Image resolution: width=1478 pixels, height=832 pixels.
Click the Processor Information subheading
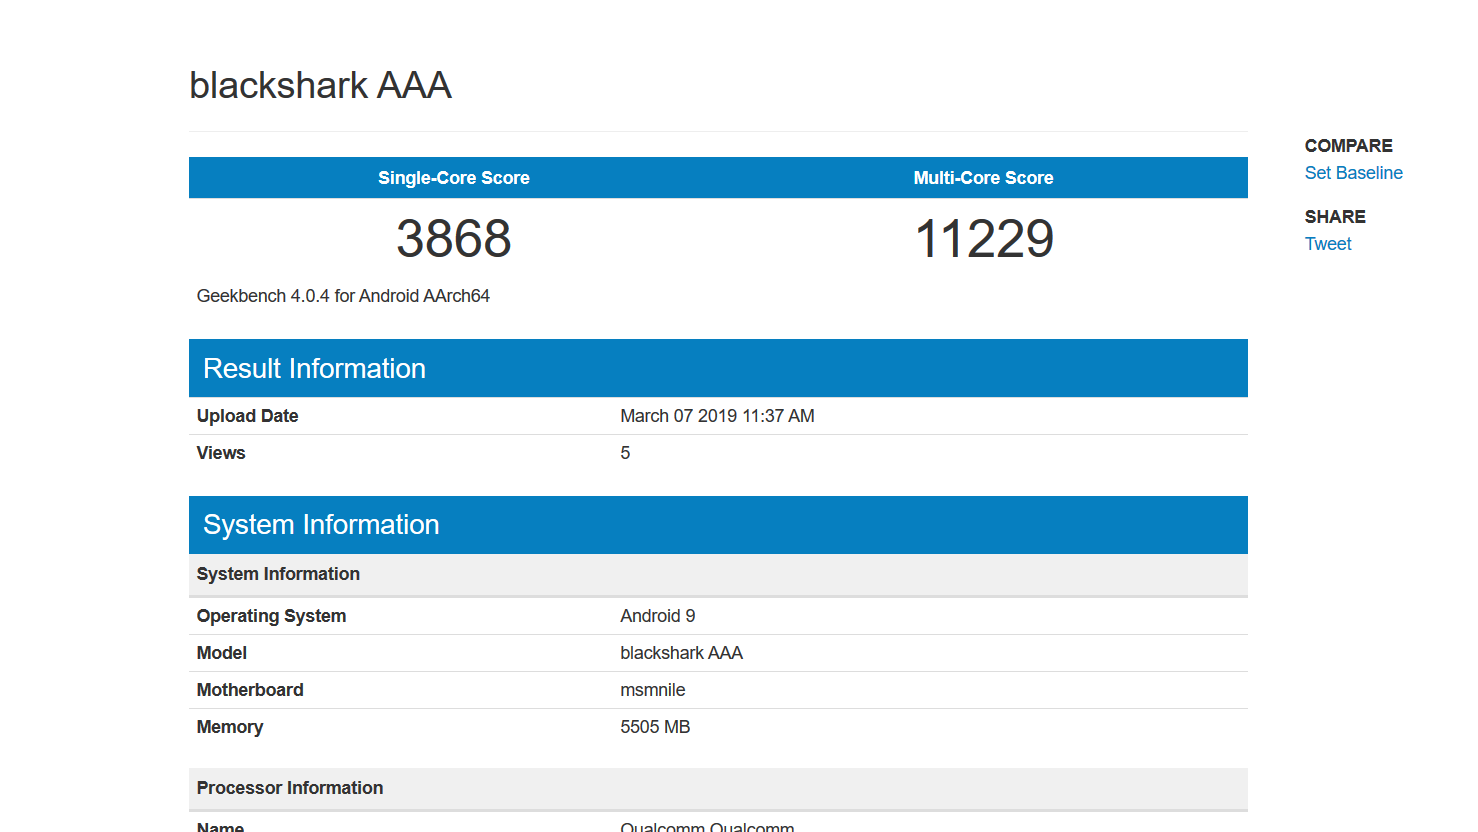pyautogui.click(x=718, y=789)
